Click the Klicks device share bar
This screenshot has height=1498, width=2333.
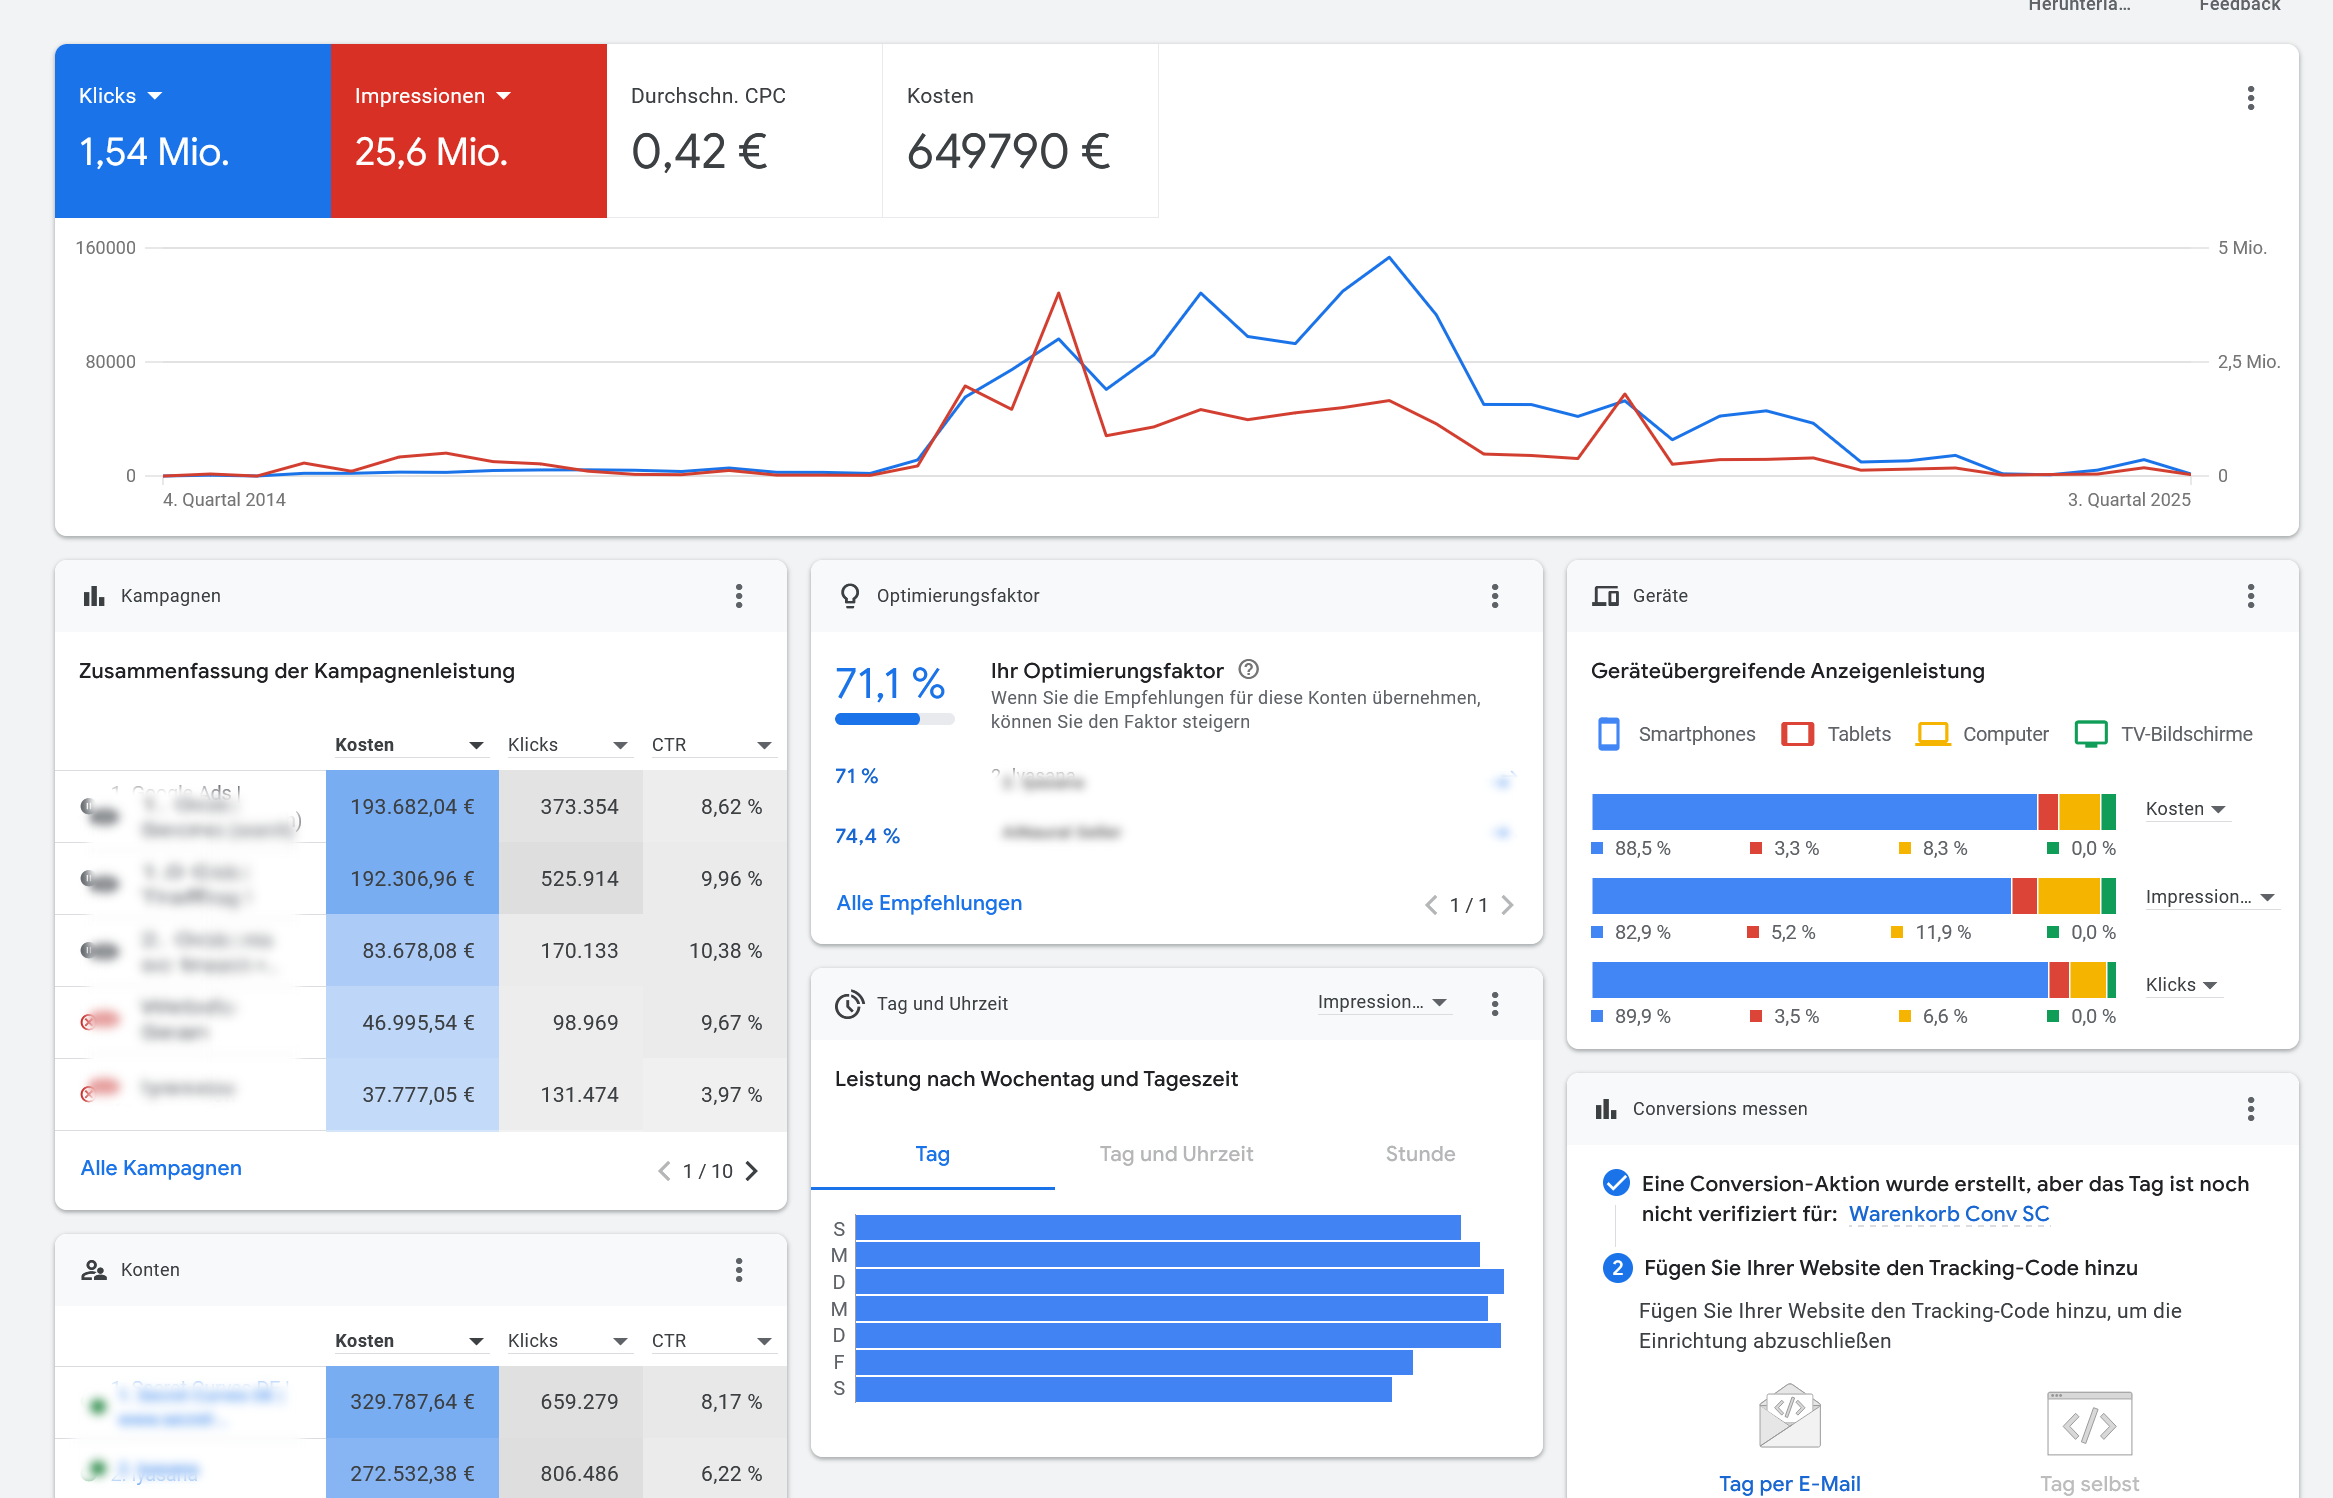1853,980
